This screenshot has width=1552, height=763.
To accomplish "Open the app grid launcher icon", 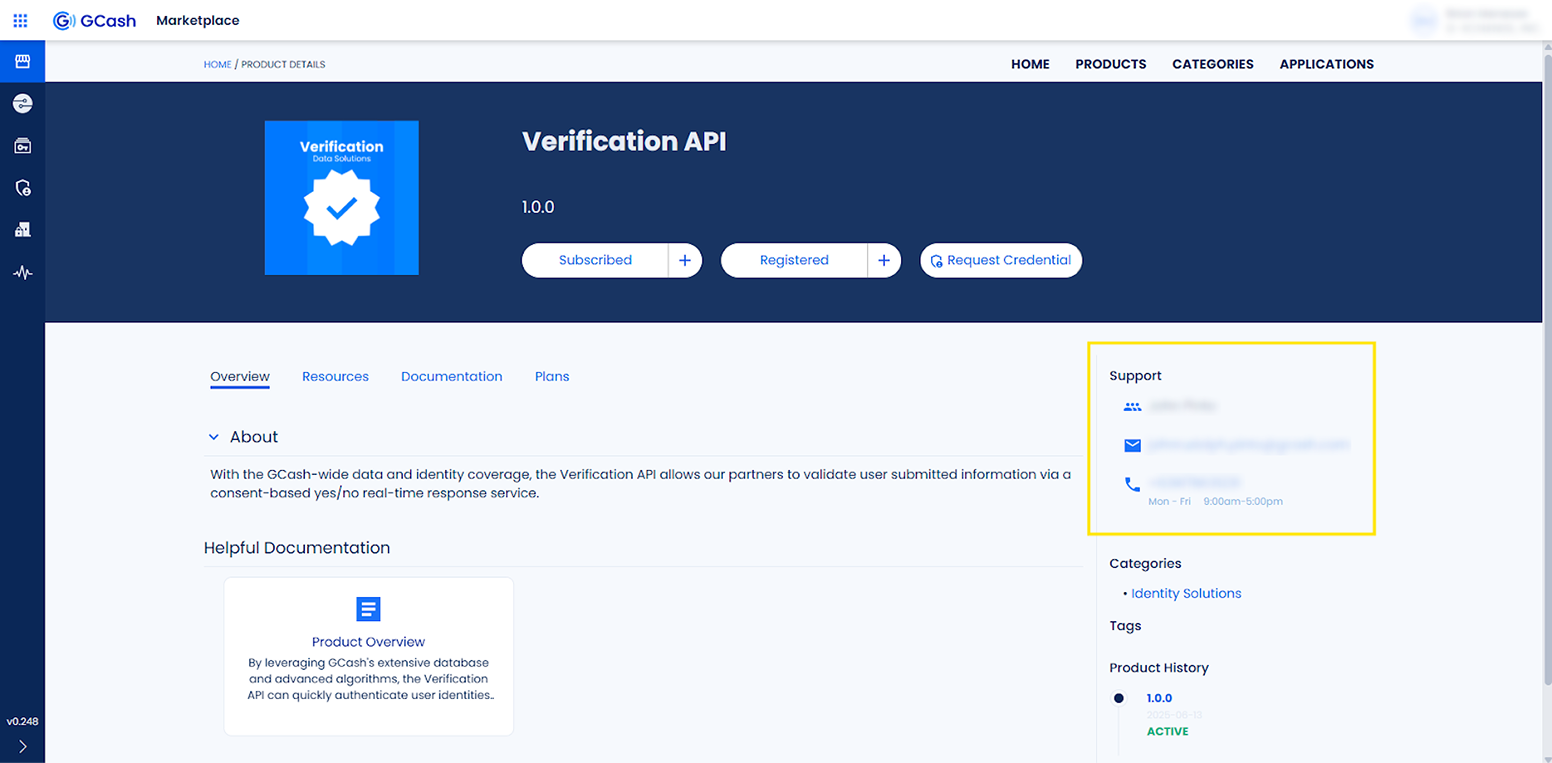I will click(x=20, y=20).
